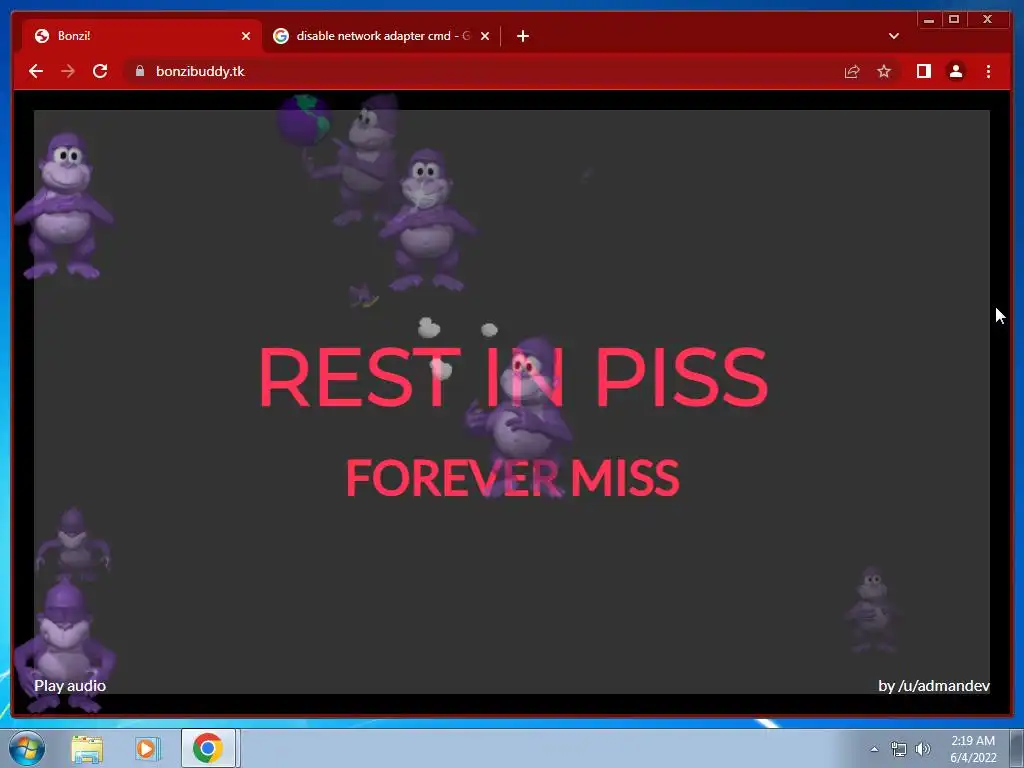Open a new tab
1024x768 pixels.
522,36
